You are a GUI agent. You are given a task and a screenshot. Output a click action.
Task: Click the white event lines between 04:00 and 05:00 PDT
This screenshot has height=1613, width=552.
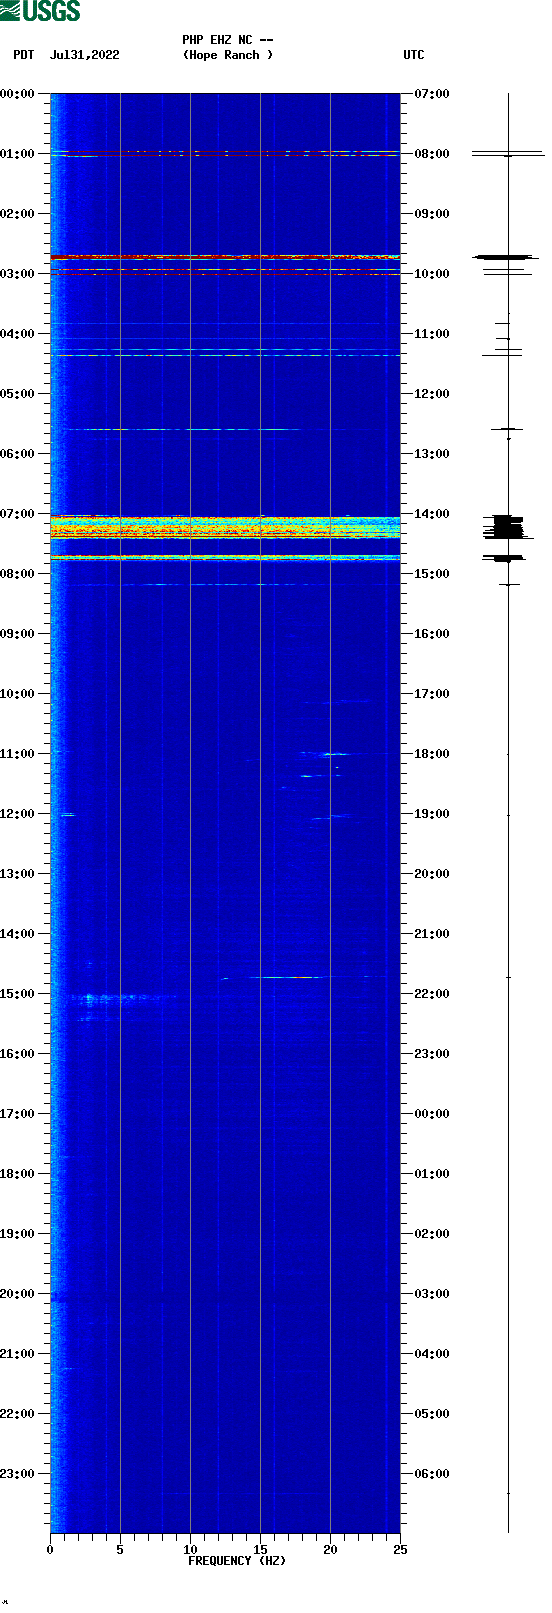225,352
